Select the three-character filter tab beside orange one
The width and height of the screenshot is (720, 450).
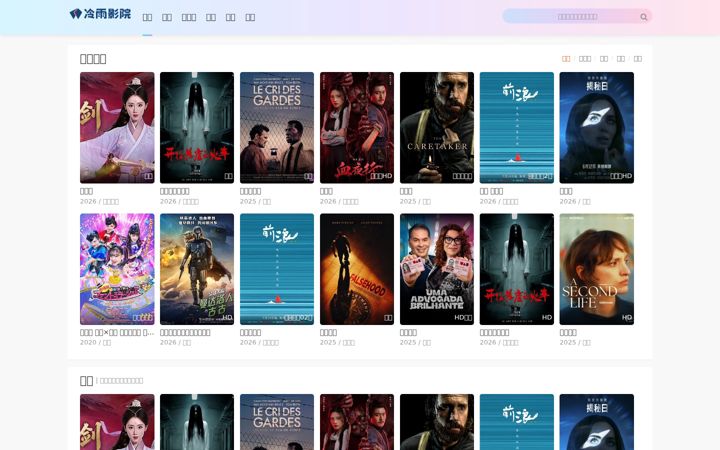pos(585,59)
